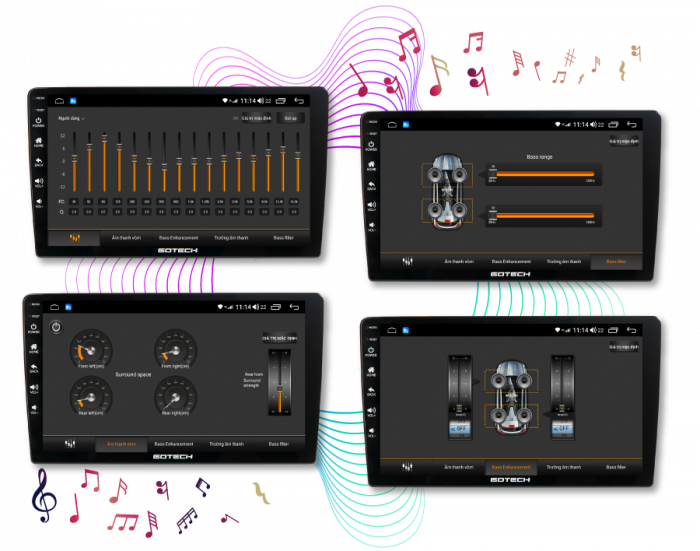The width and height of the screenshot is (700, 551).
Task: Switch to Bass Enhancement tab on the equalizer screen
Action: pyautogui.click(x=178, y=238)
